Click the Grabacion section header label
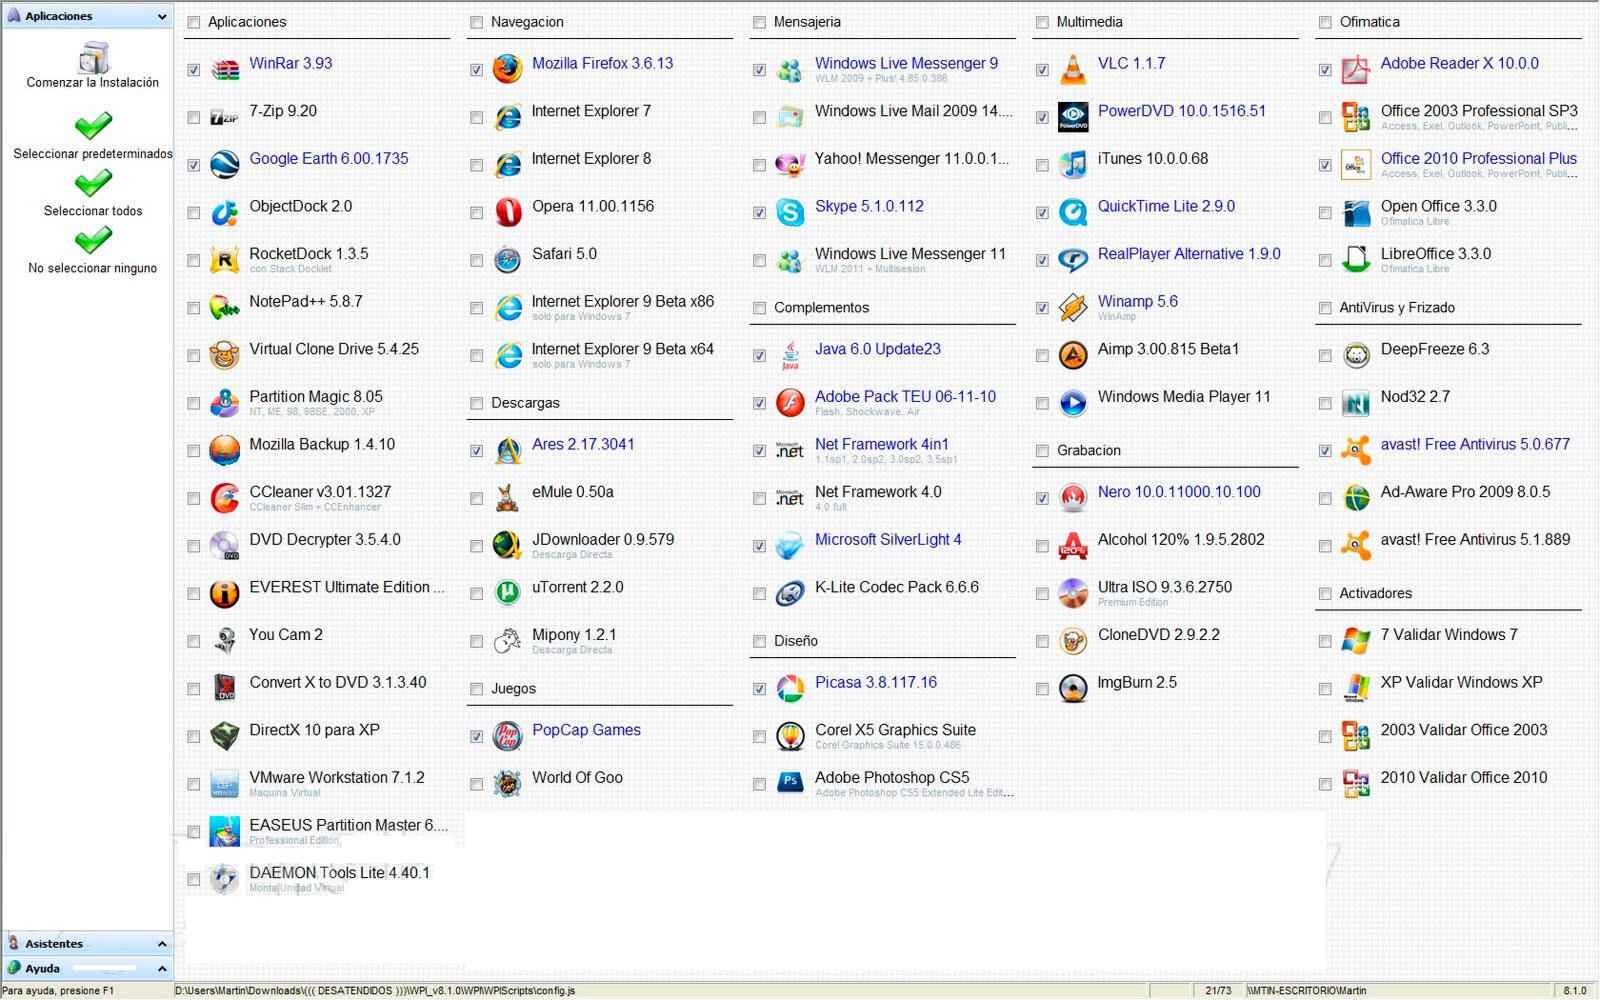 1089,451
